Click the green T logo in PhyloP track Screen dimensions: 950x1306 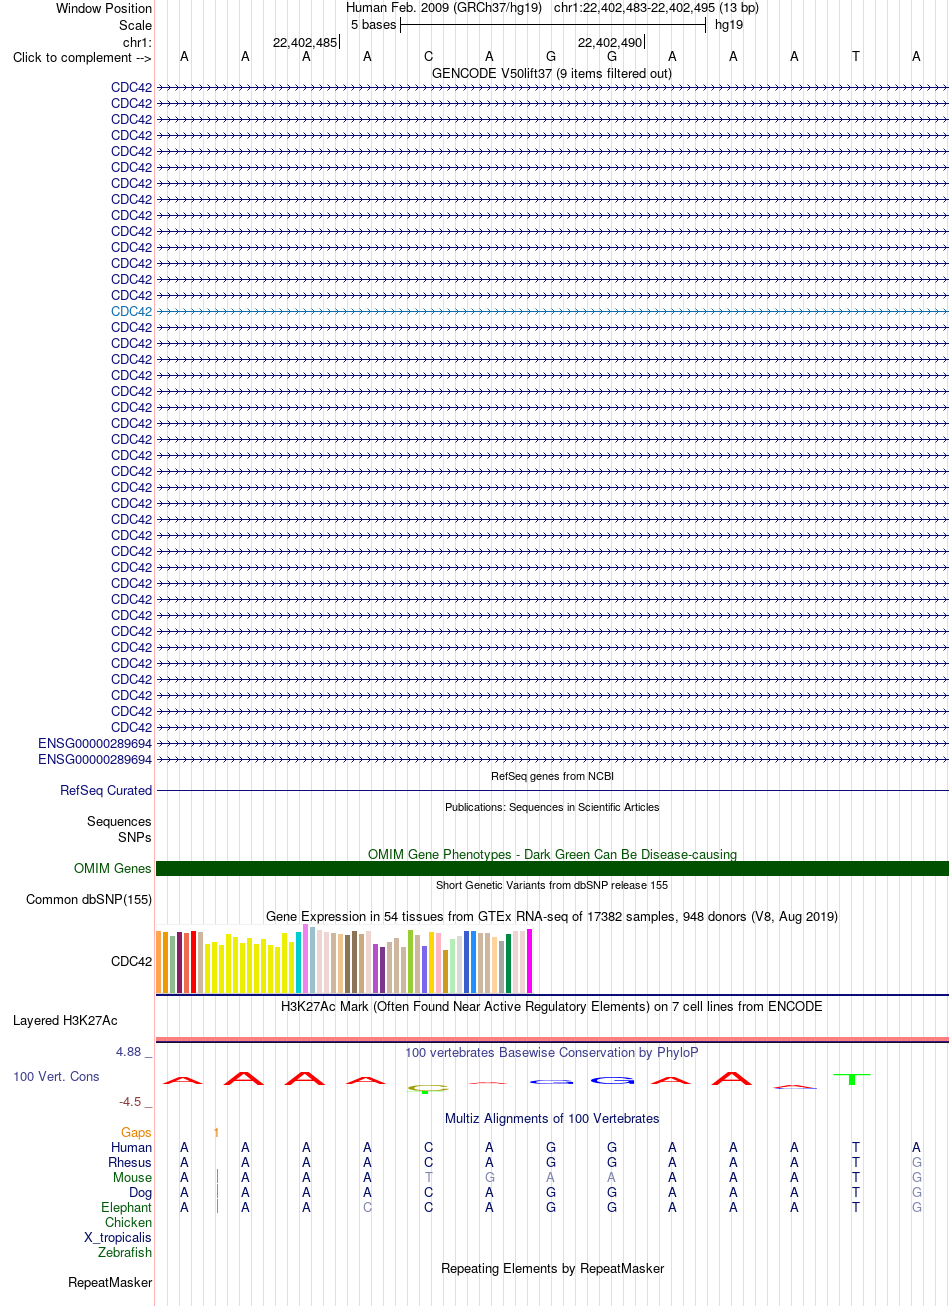(x=852, y=1079)
